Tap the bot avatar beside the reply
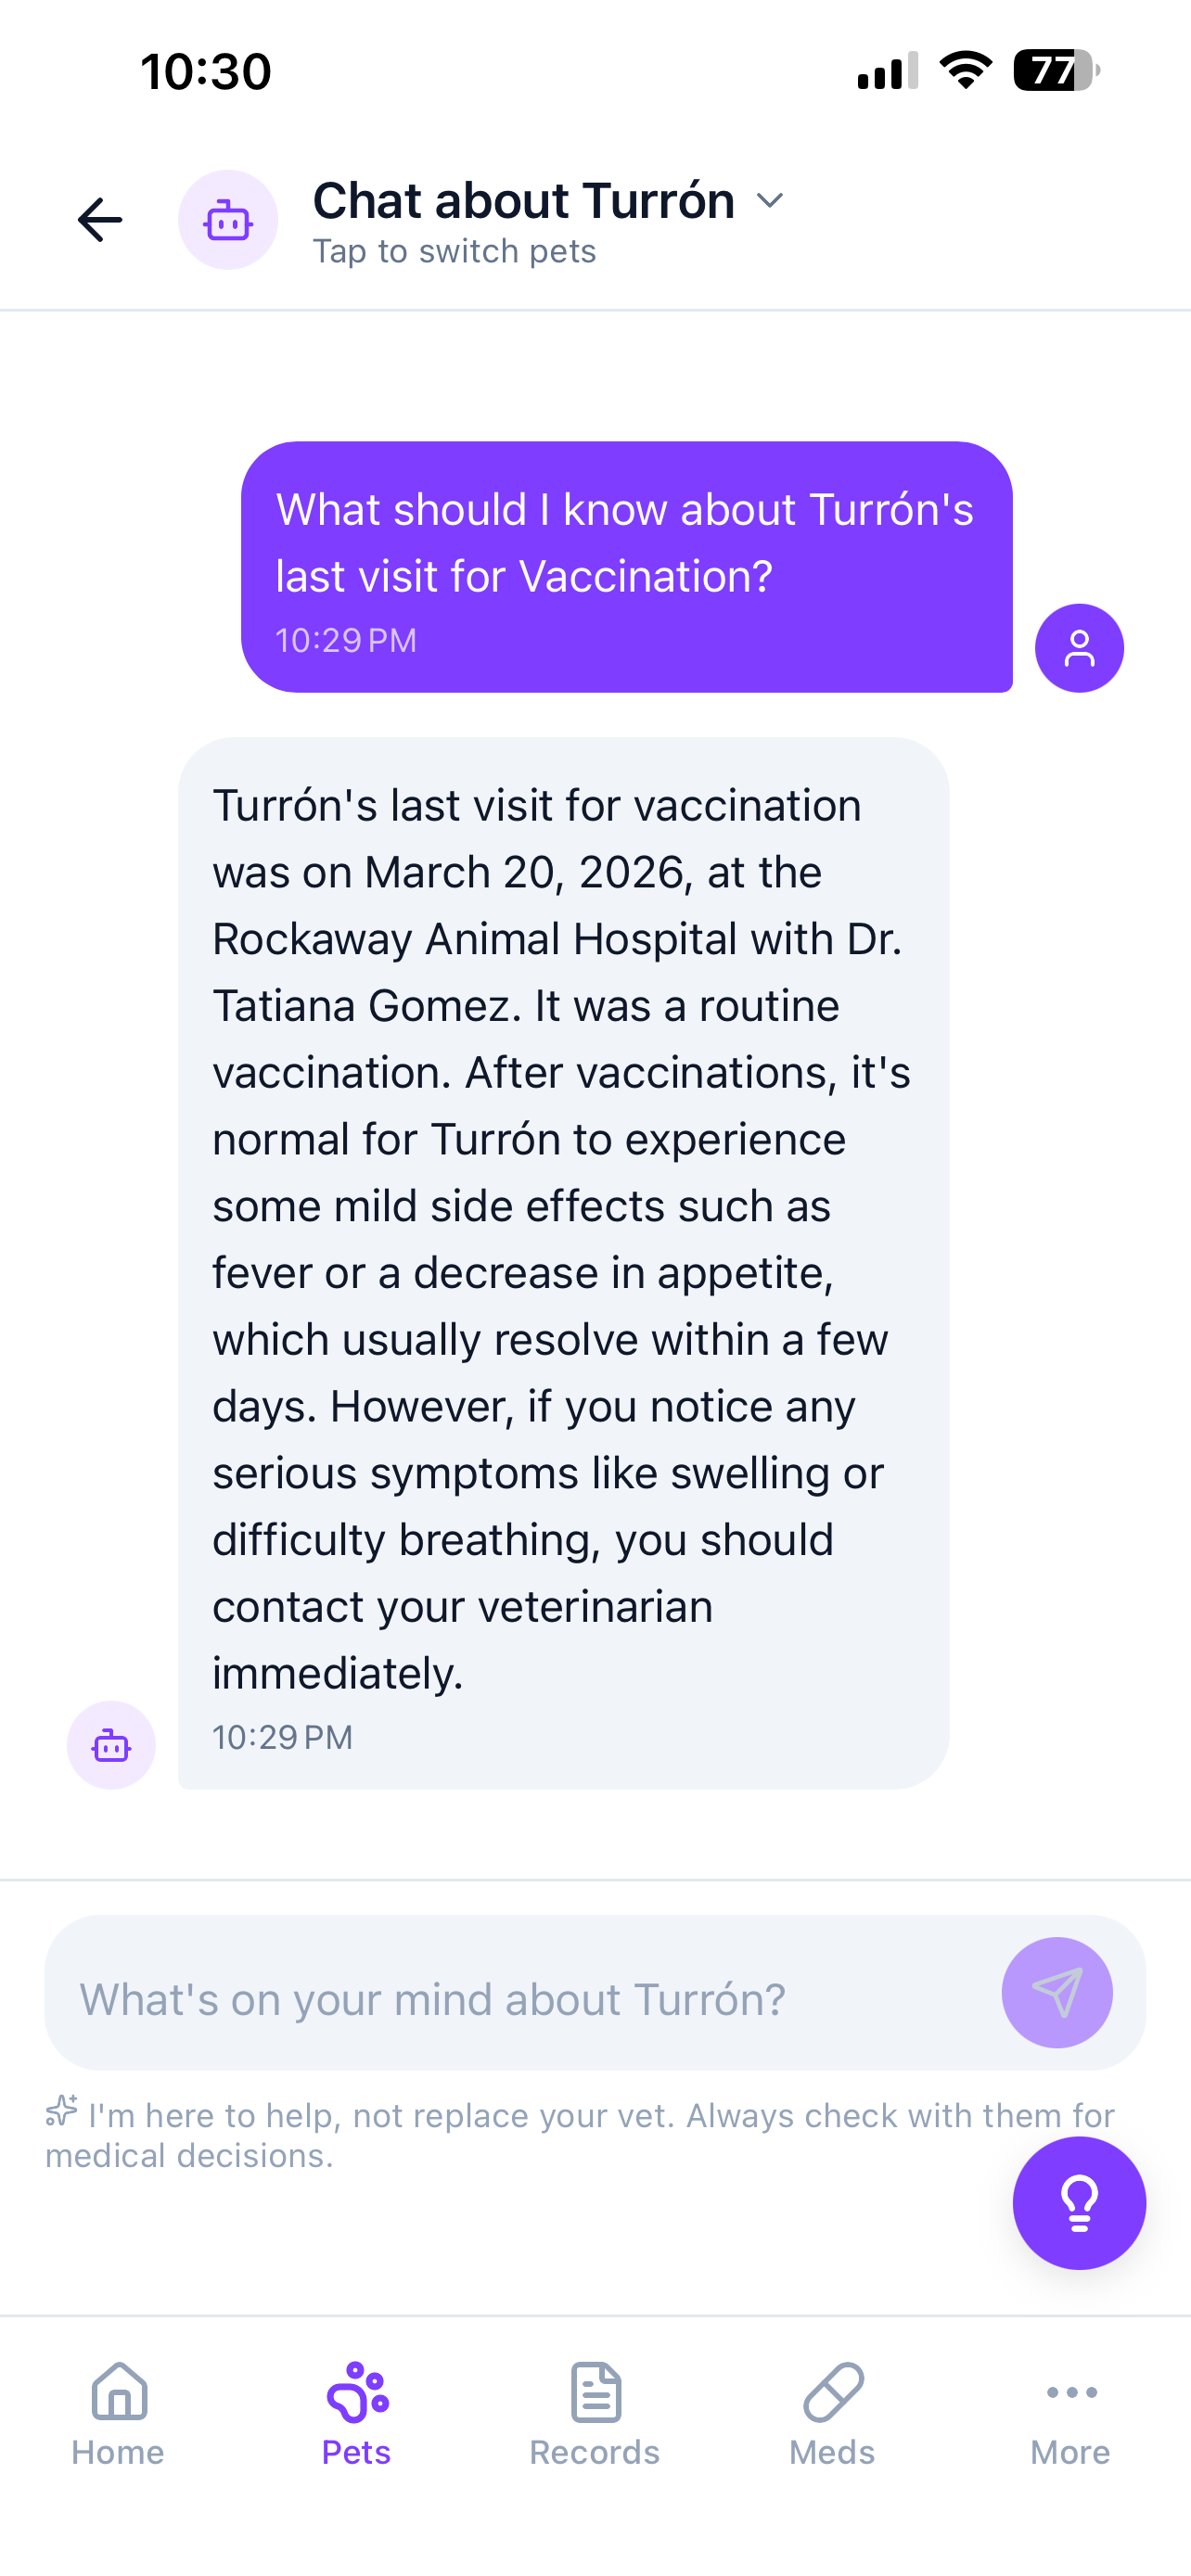 tap(111, 1745)
